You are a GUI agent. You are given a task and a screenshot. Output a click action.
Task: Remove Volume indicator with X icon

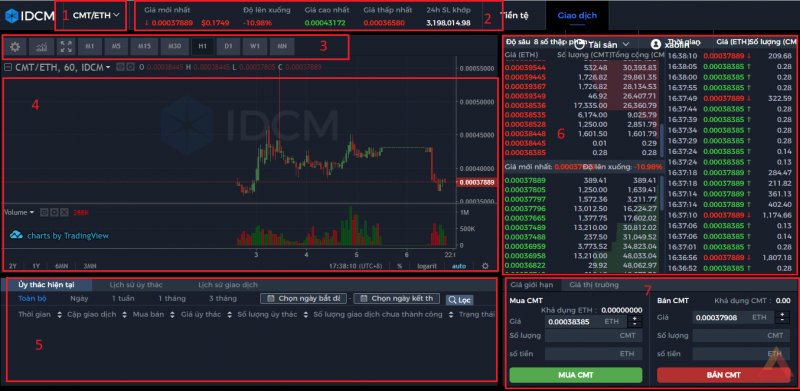[x=64, y=212]
